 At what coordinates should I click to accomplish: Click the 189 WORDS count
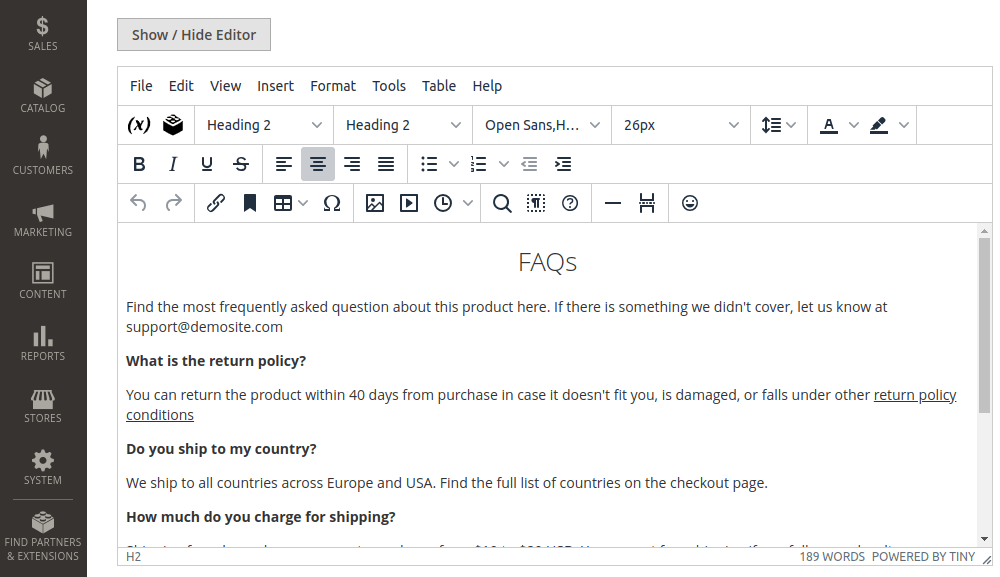coord(832,557)
